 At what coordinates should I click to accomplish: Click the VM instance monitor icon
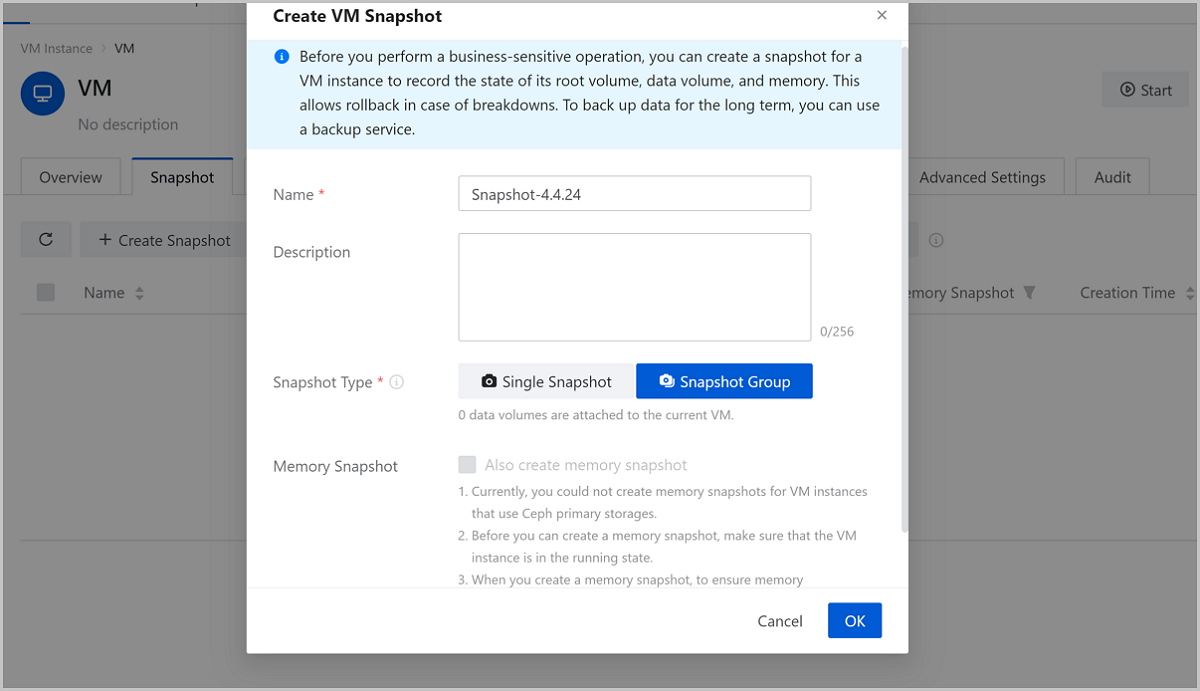tap(43, 93)
